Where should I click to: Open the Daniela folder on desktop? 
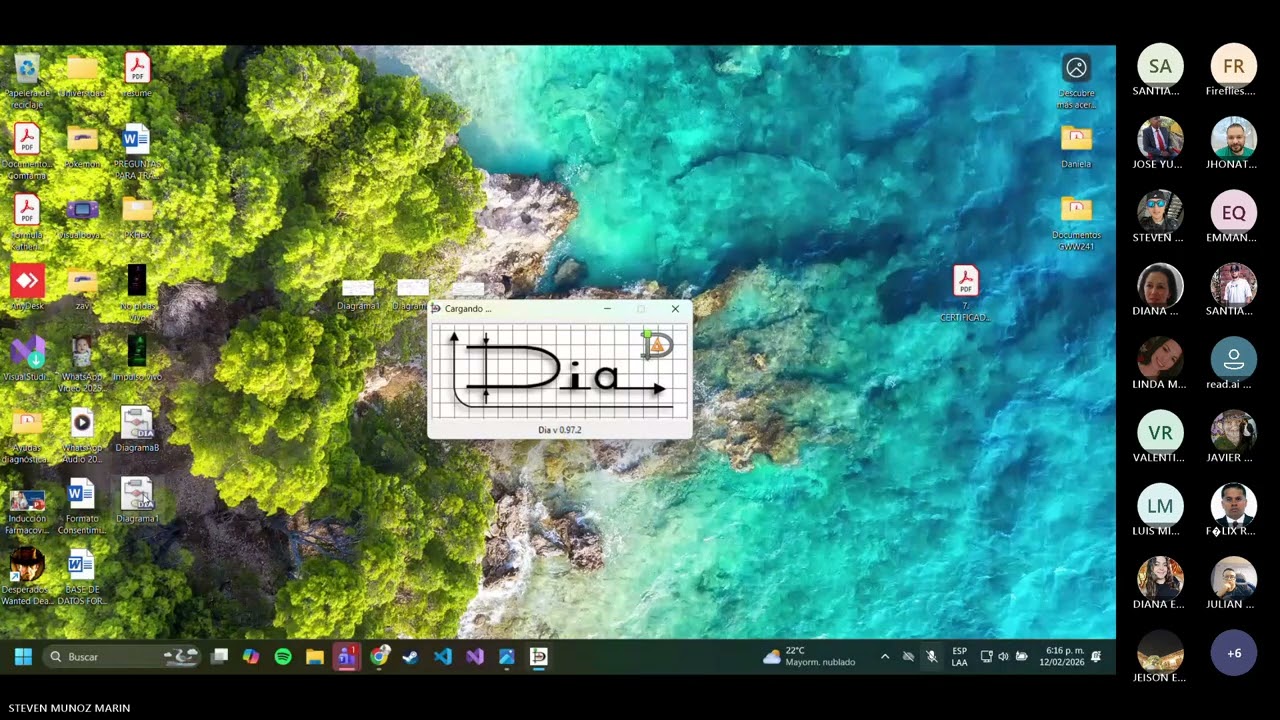pyautogui.click(x=1076, y=147)
